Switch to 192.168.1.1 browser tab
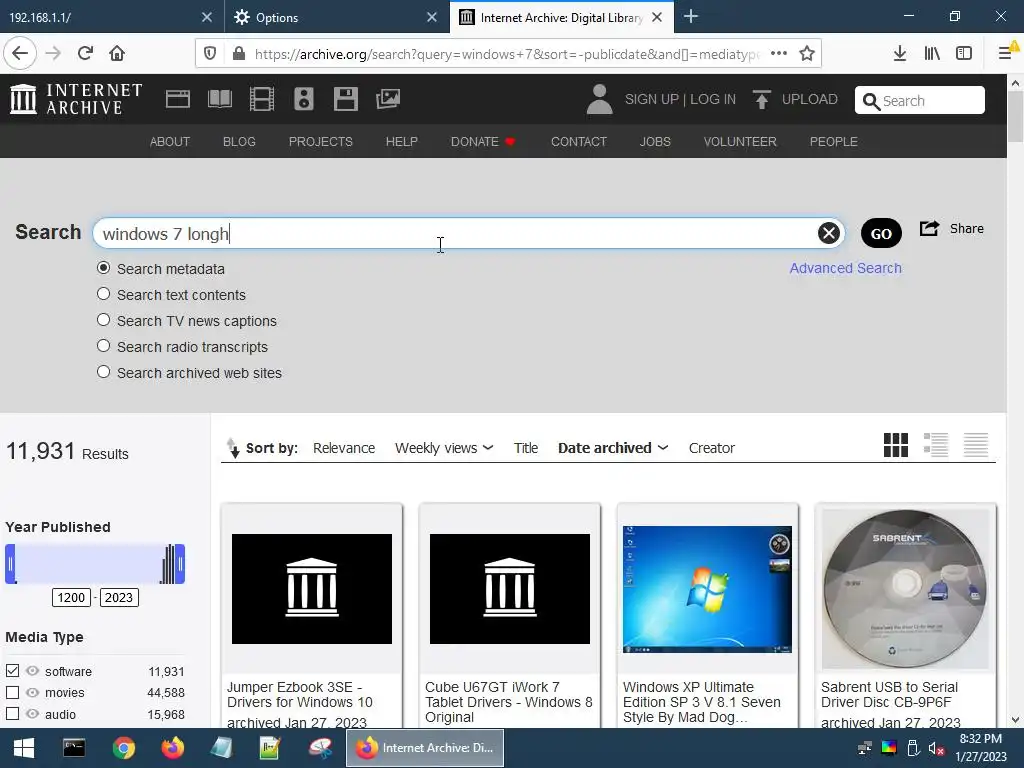The height and width of the screenshot is (768, 1024). tap(111, 17)
